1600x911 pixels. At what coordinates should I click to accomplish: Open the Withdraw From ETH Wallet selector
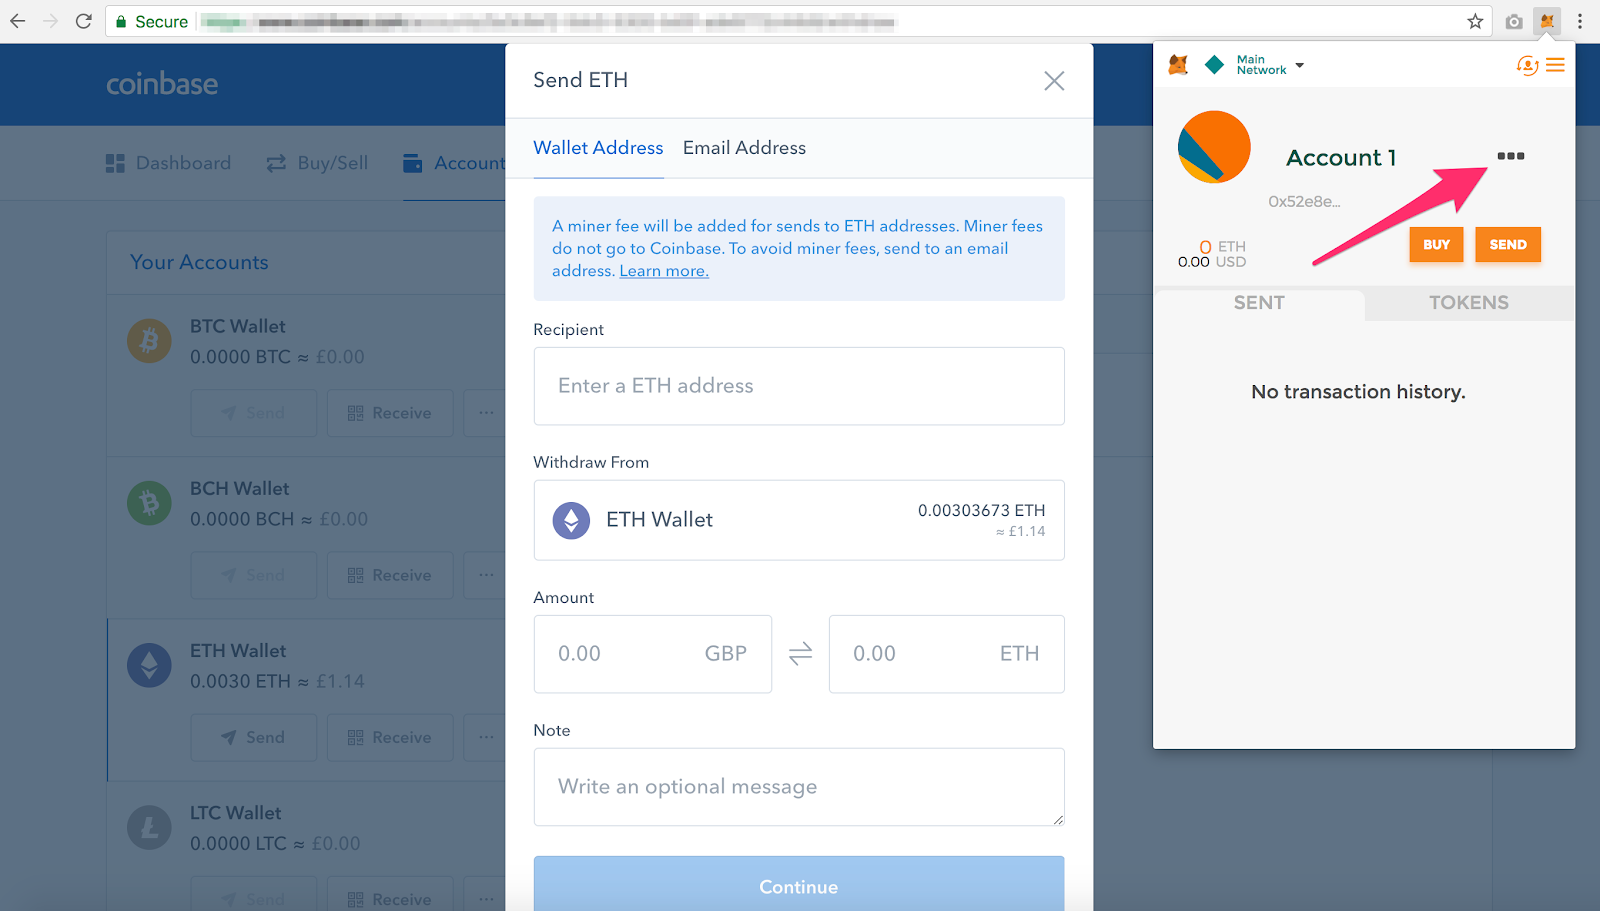tap(799, 520)
